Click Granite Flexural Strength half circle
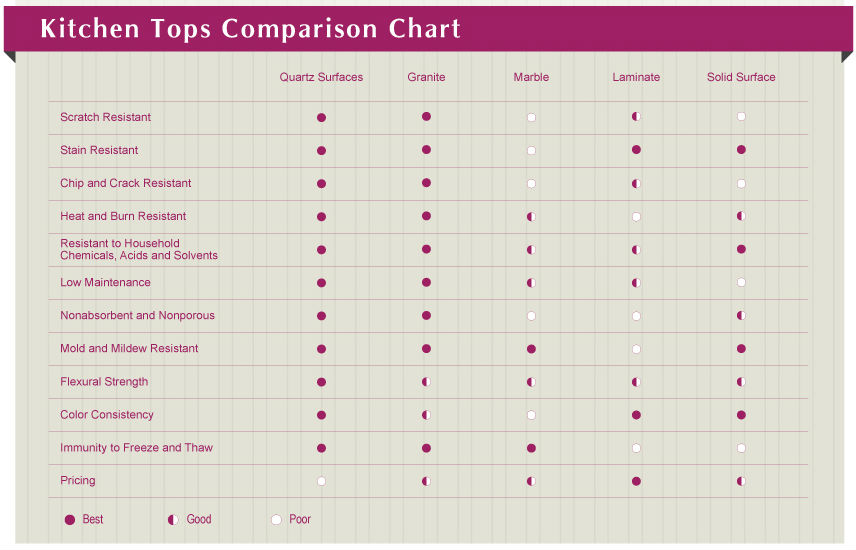Screen dimensions: 856x550 coord(426,382)
